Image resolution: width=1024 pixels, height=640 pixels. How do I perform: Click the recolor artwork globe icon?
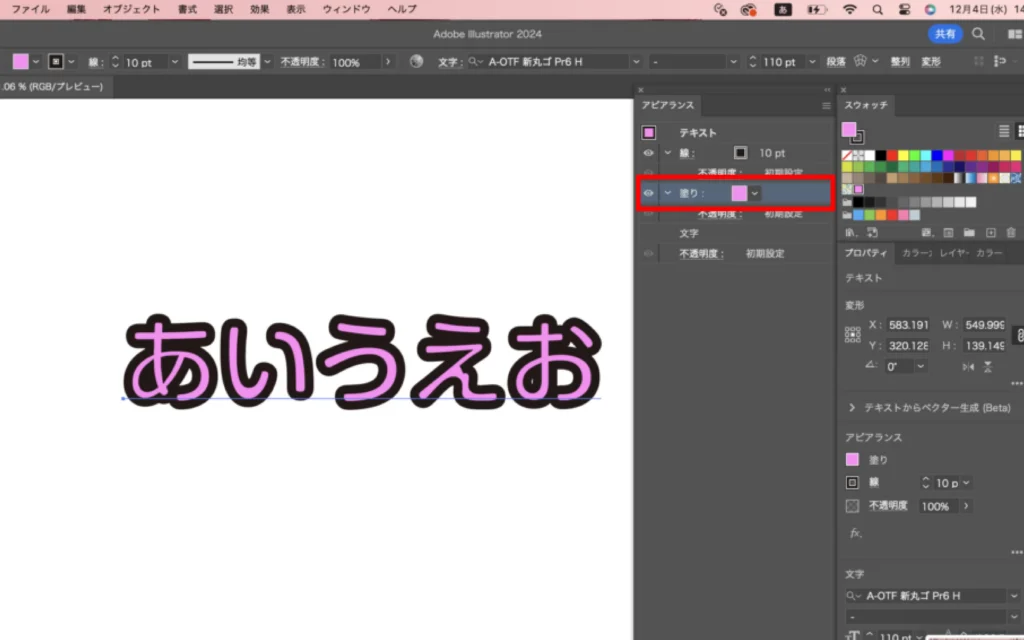click(416, 62)
